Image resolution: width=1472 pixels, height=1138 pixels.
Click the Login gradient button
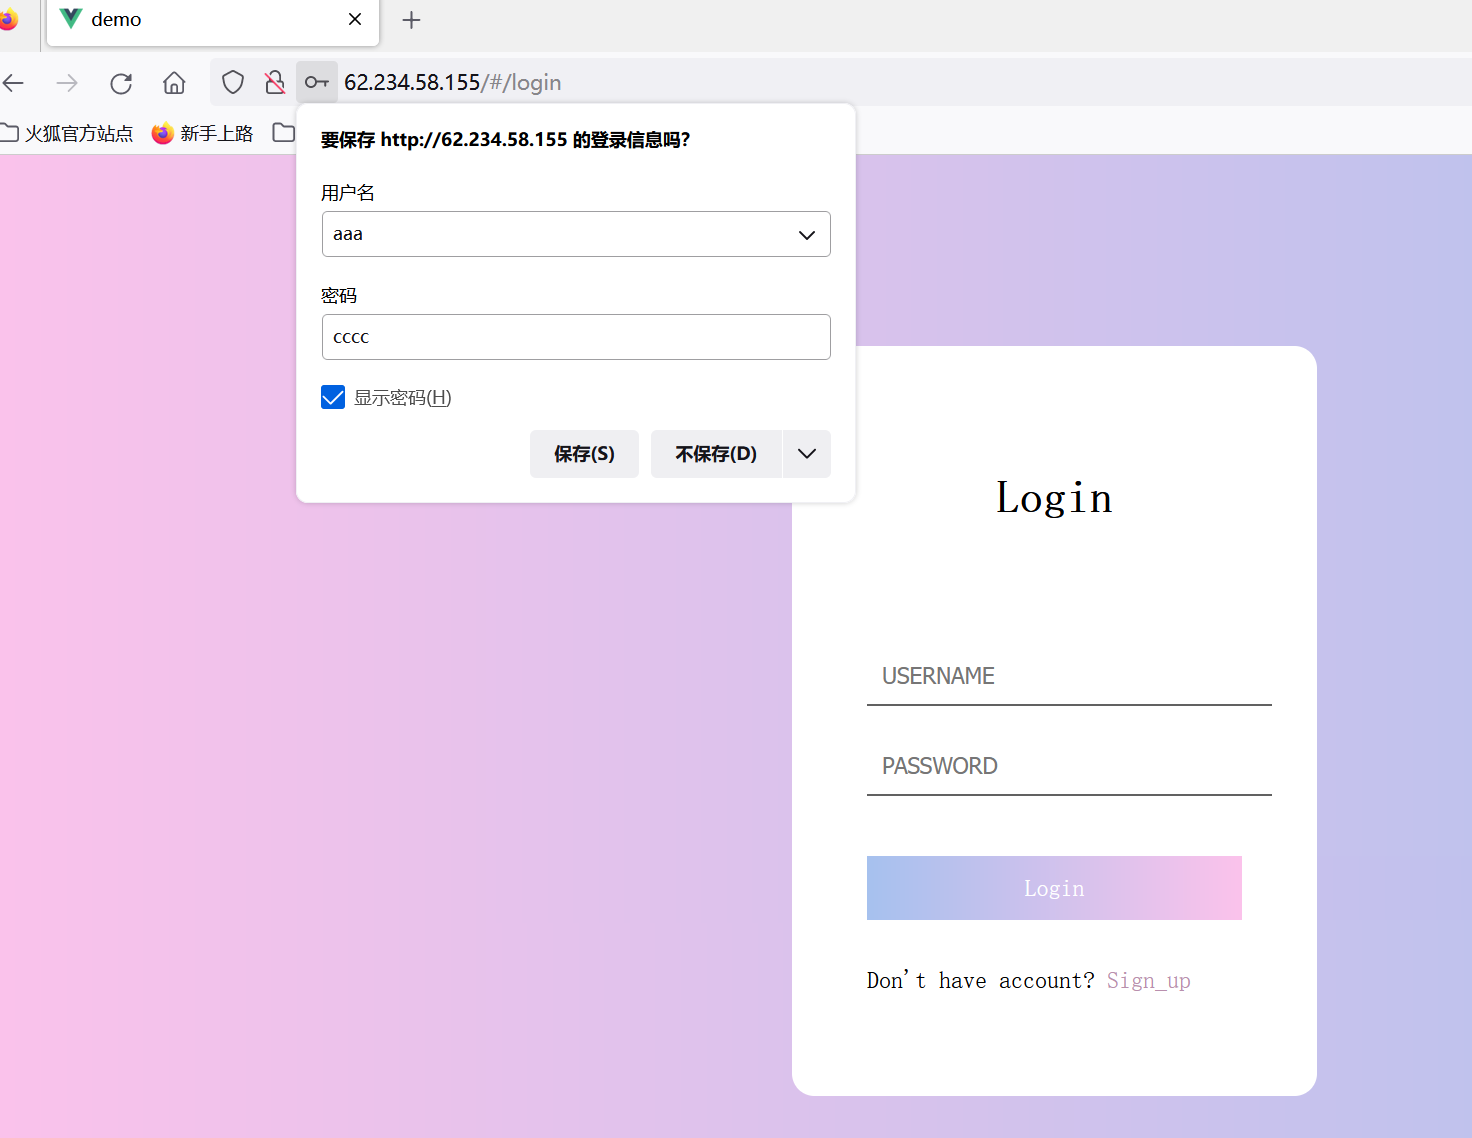click(1054, 888)
